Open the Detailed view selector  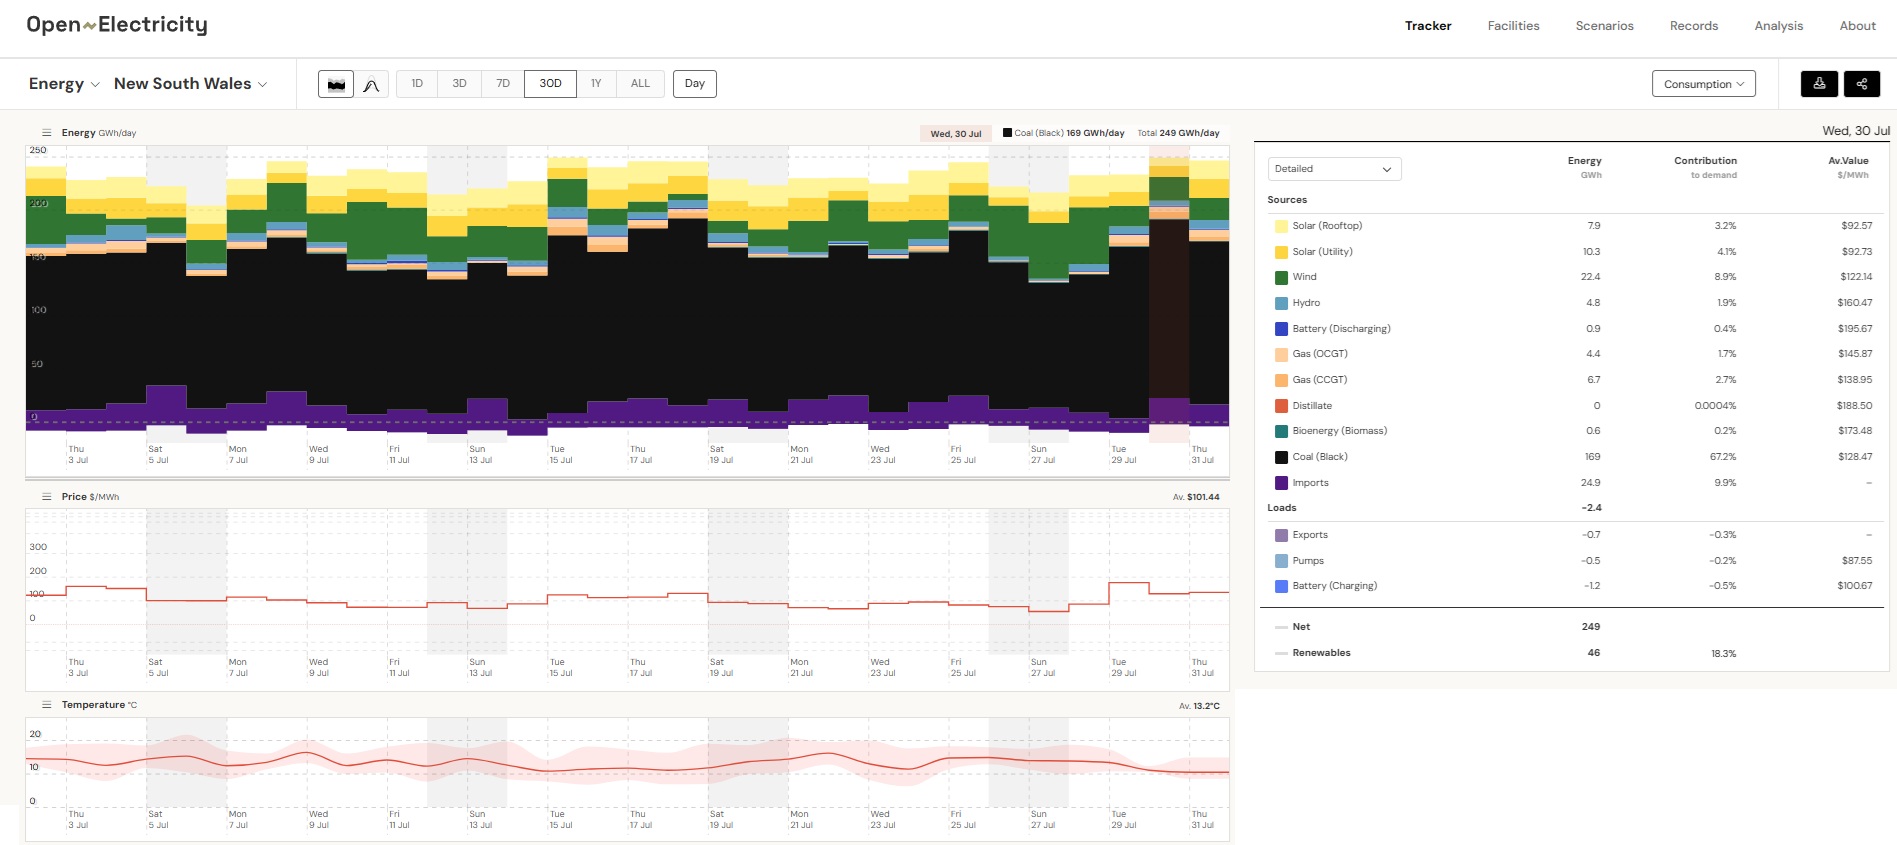1334,169
